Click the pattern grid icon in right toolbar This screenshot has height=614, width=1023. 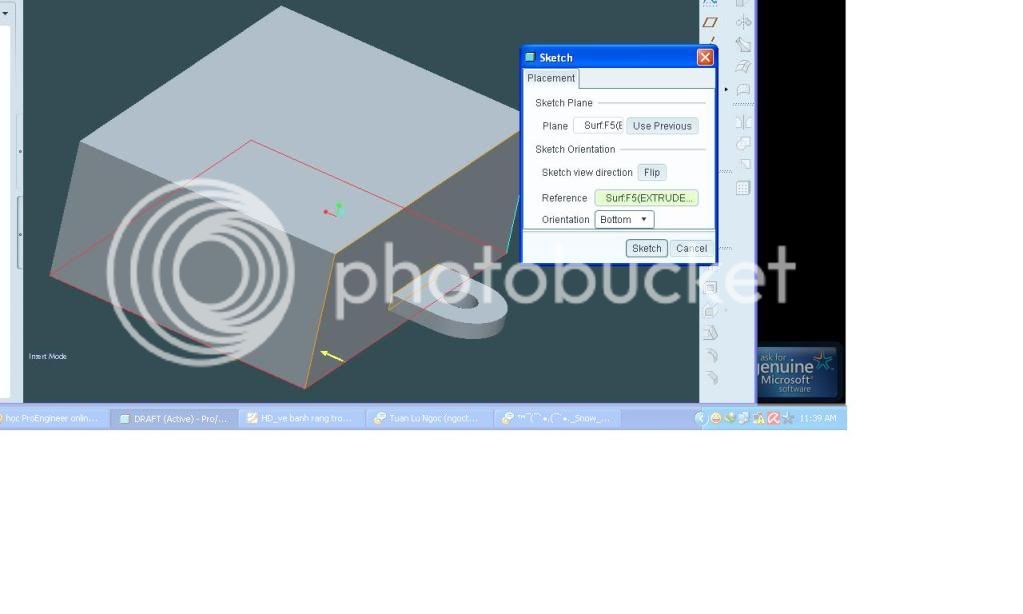point(743,188)
